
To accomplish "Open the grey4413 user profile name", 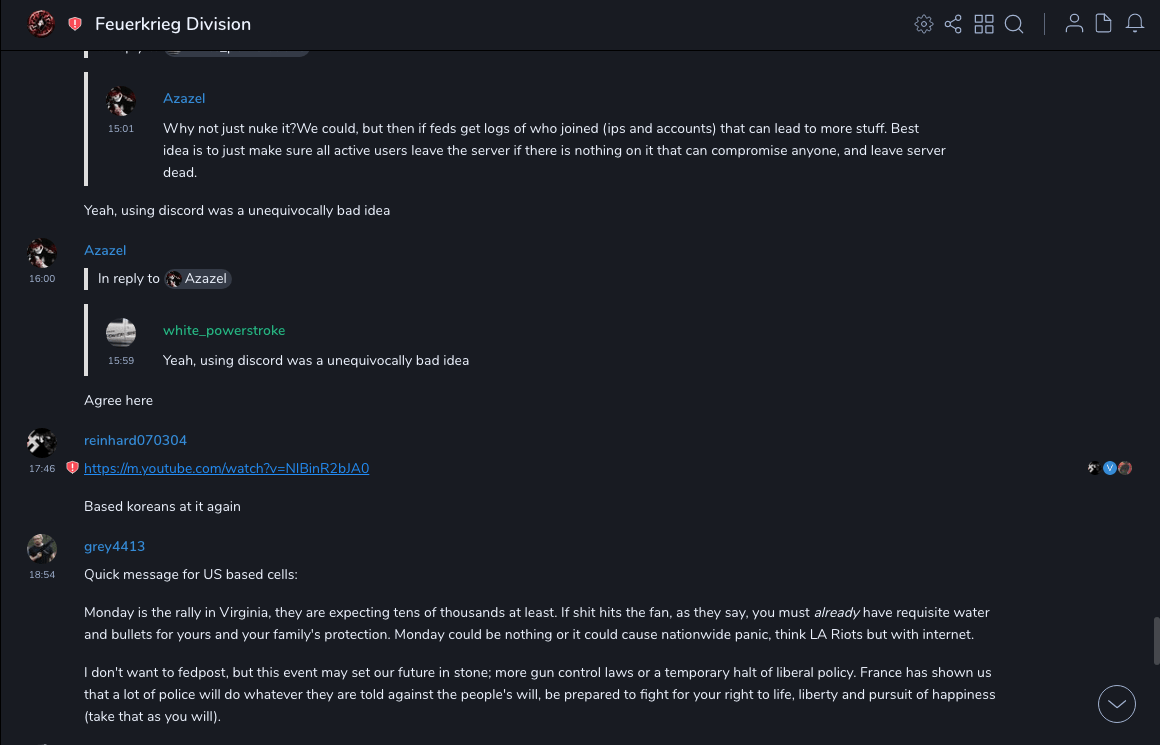I will [x=114, y=546].
